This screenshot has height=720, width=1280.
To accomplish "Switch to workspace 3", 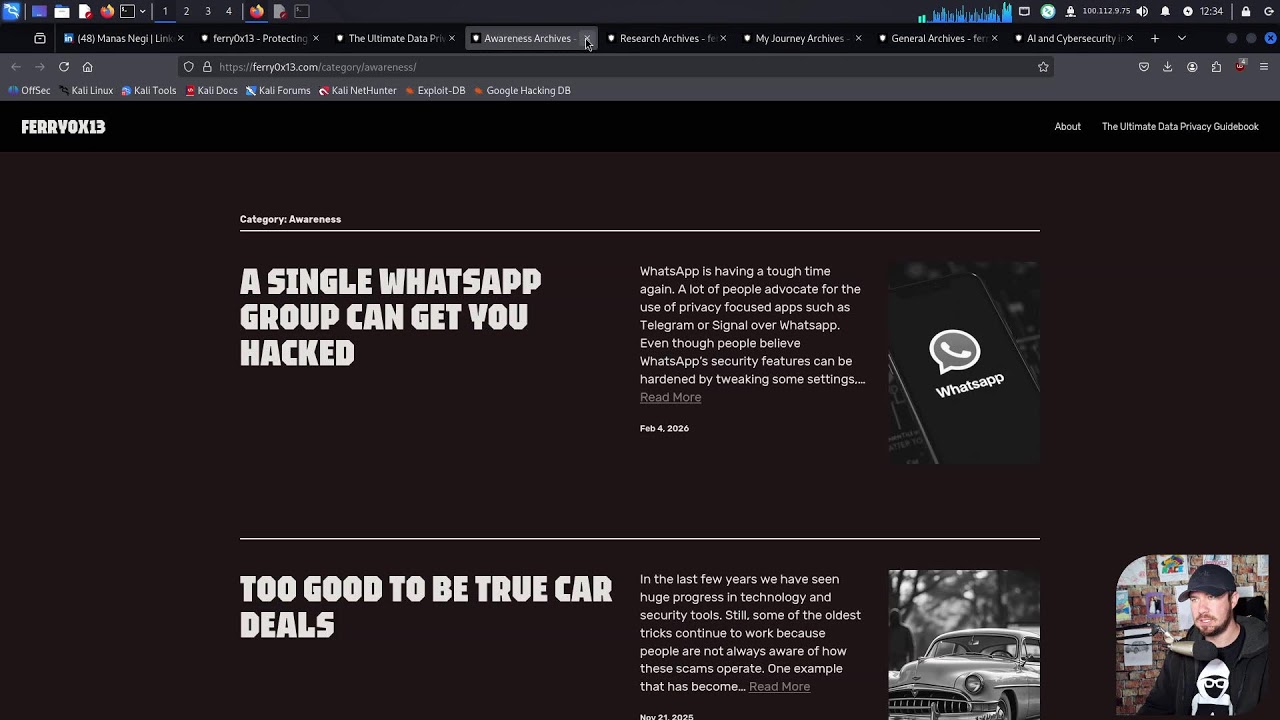I will tap(208, 11).
